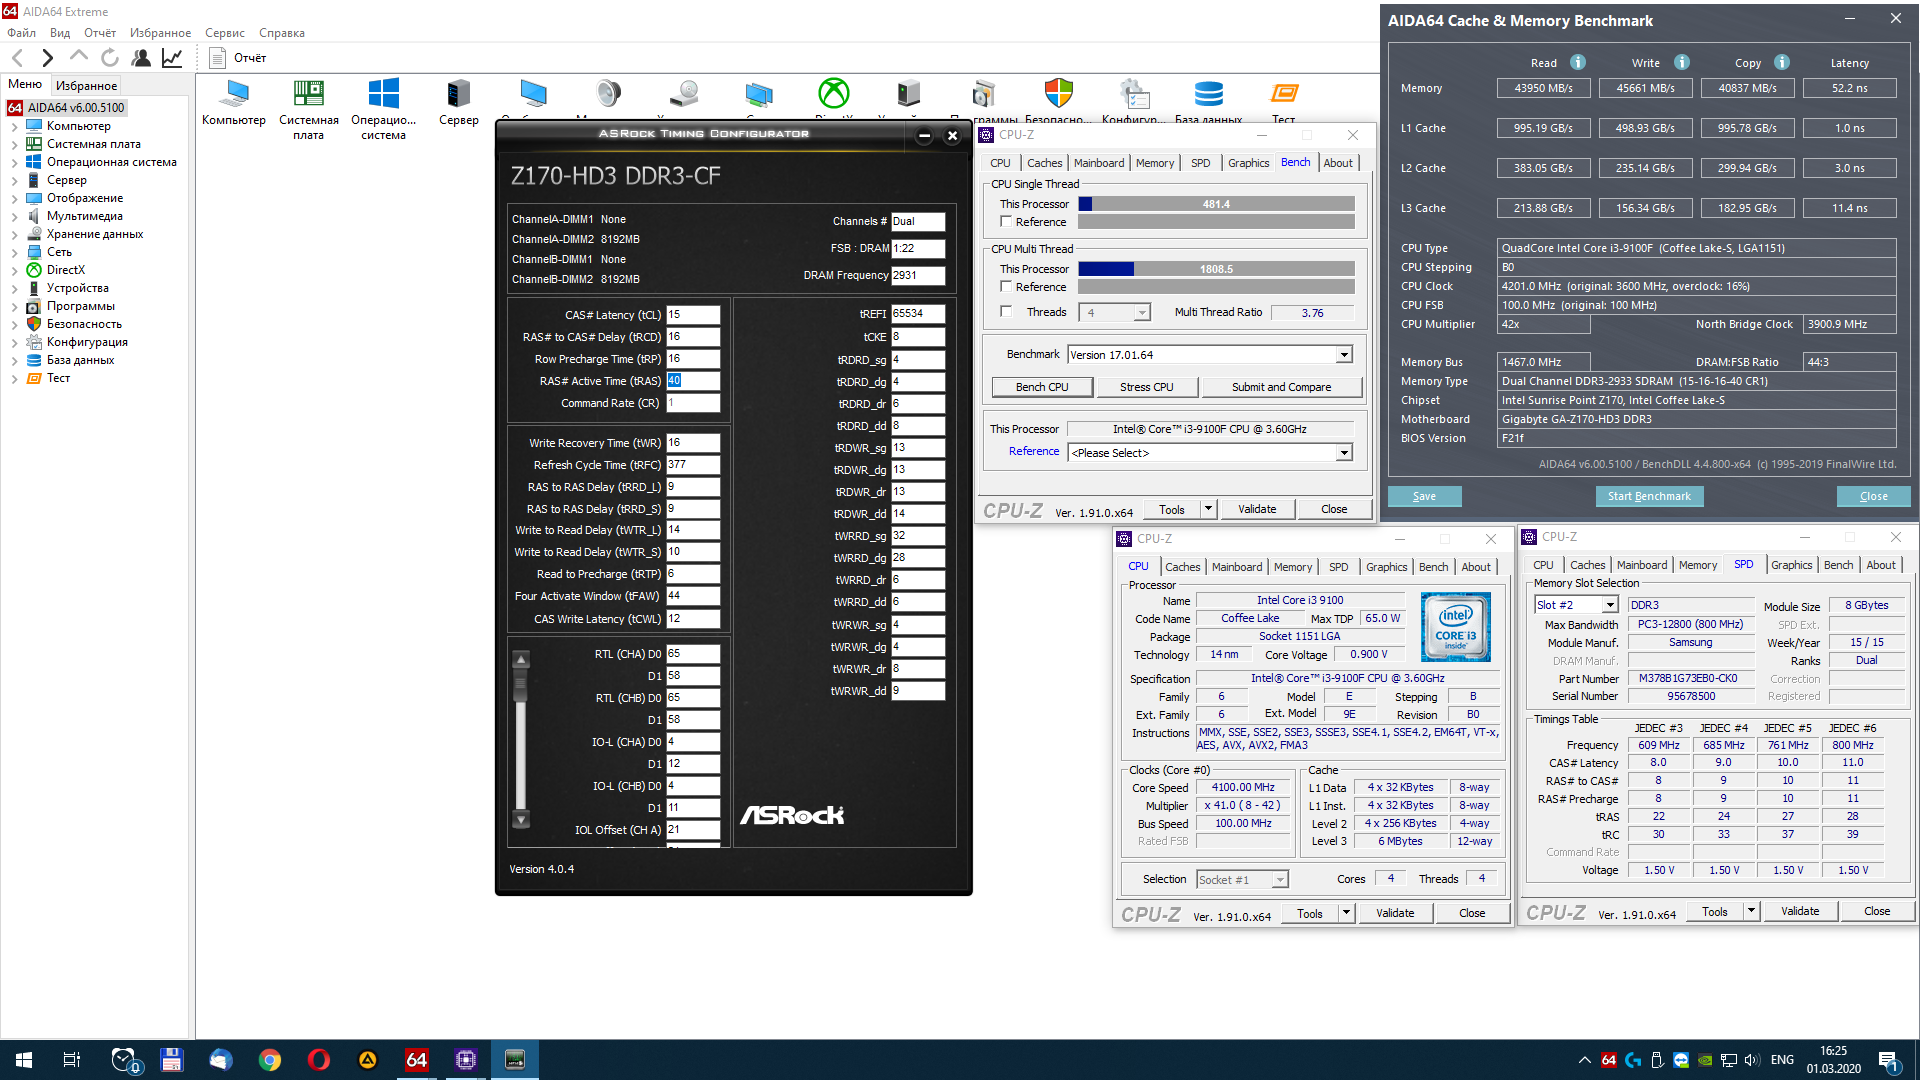Screen dimensions: 1920x1080
Task: Open the Reference Please Select dropdown
Action: click(x=1344, y=453)
